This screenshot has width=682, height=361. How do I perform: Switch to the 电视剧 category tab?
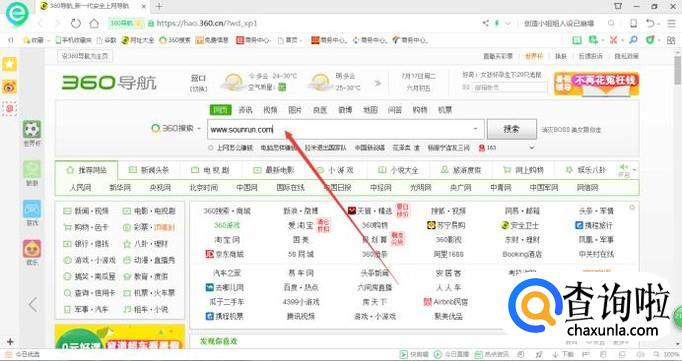[x=211, y=170]
